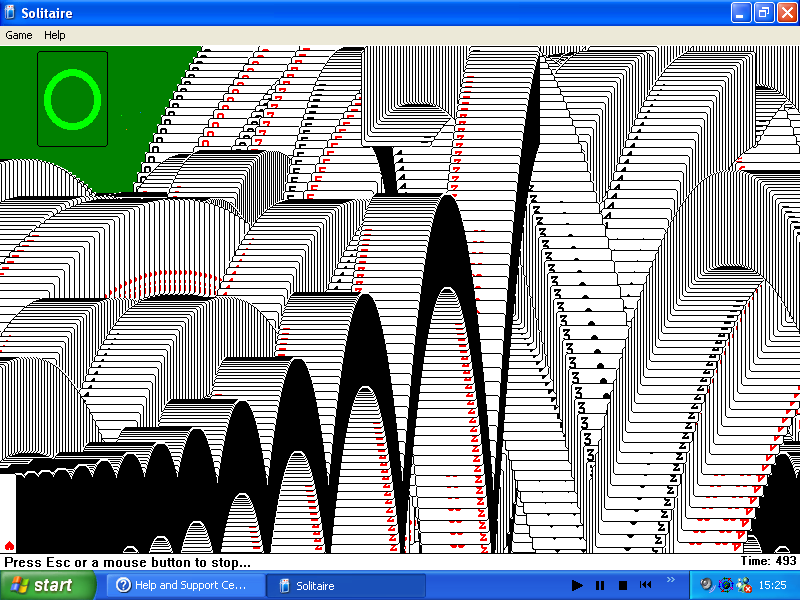
Task: Close the Solitaire window
Action: coord(785,12)
